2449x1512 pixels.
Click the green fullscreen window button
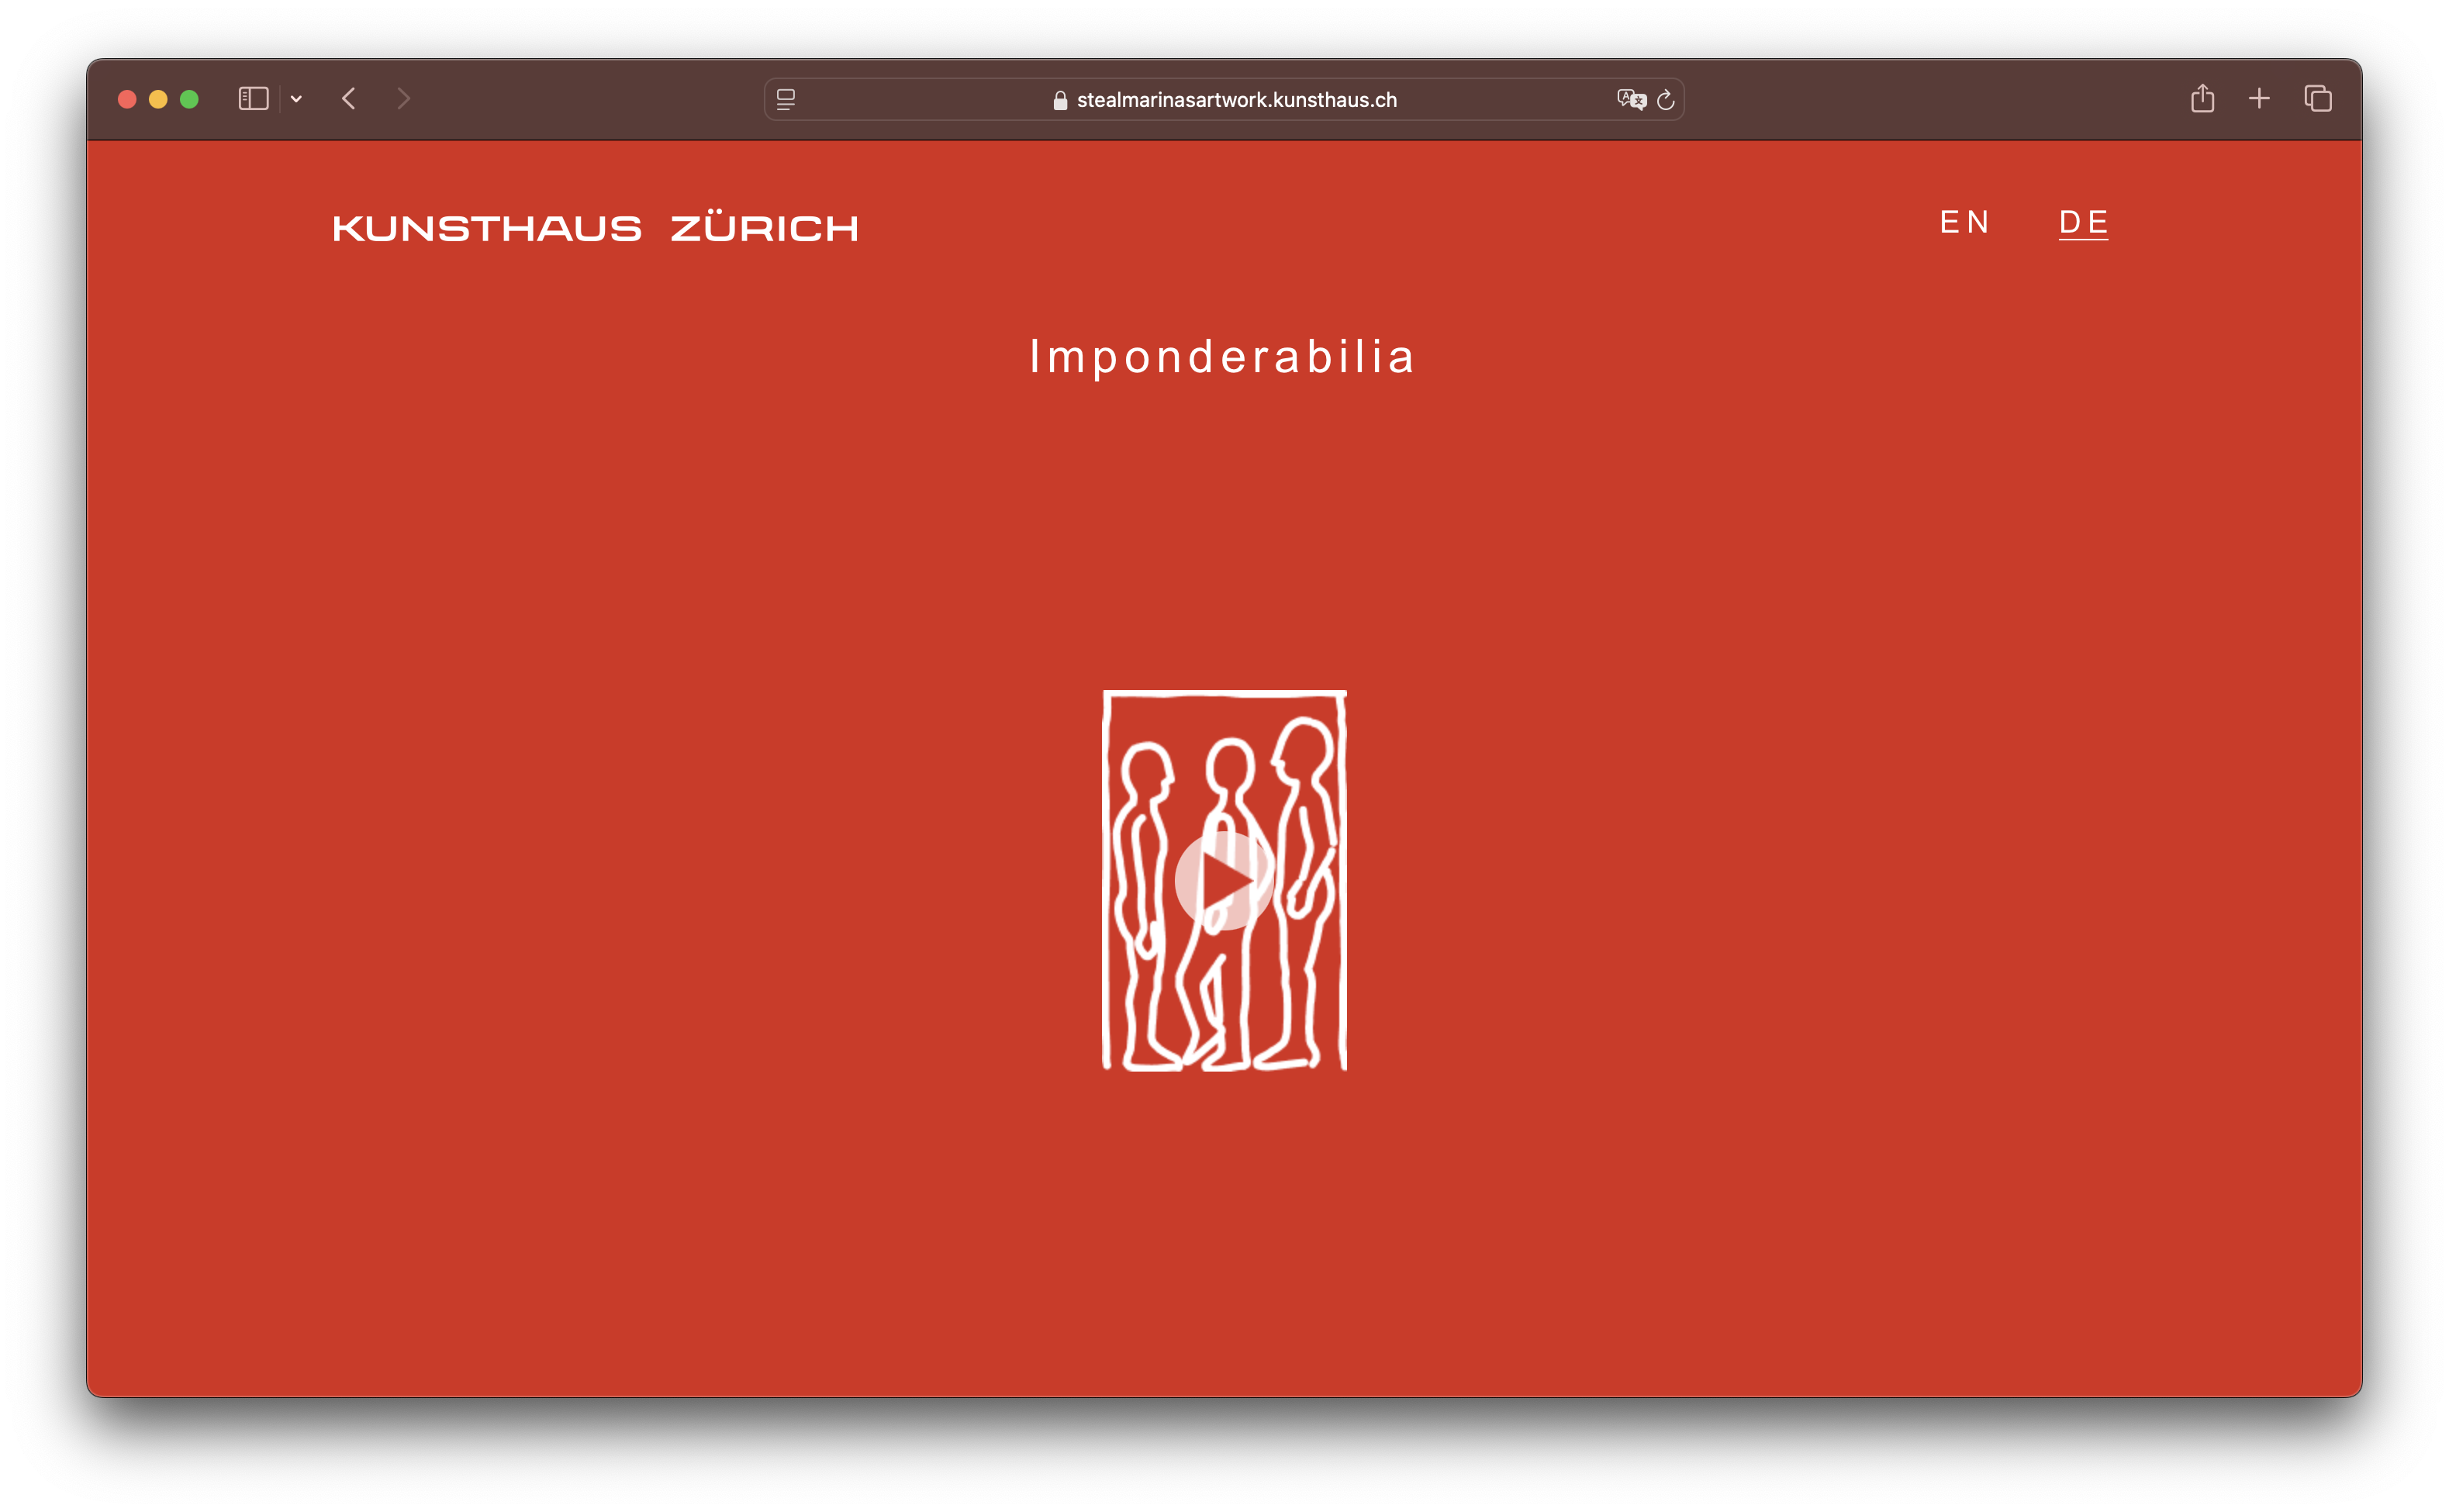pos(189,99)
